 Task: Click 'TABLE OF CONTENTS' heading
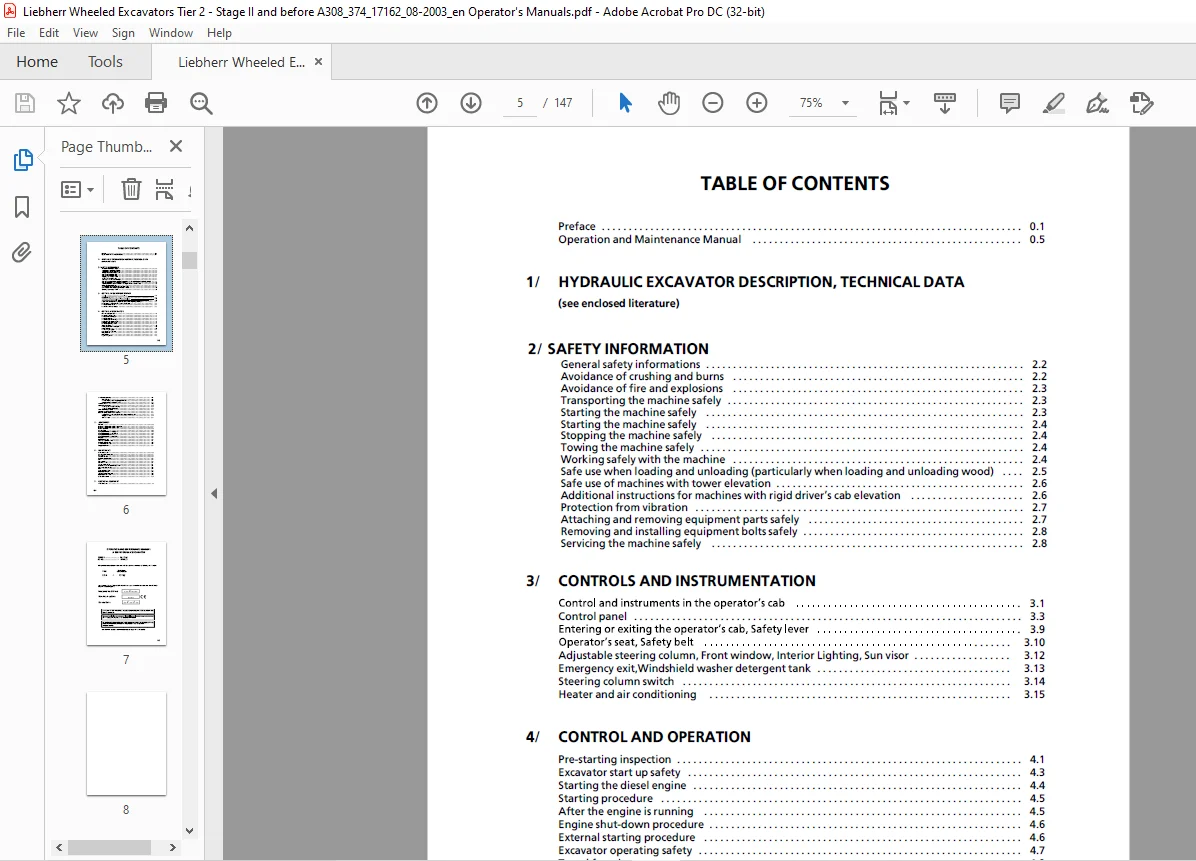[795, 184]
